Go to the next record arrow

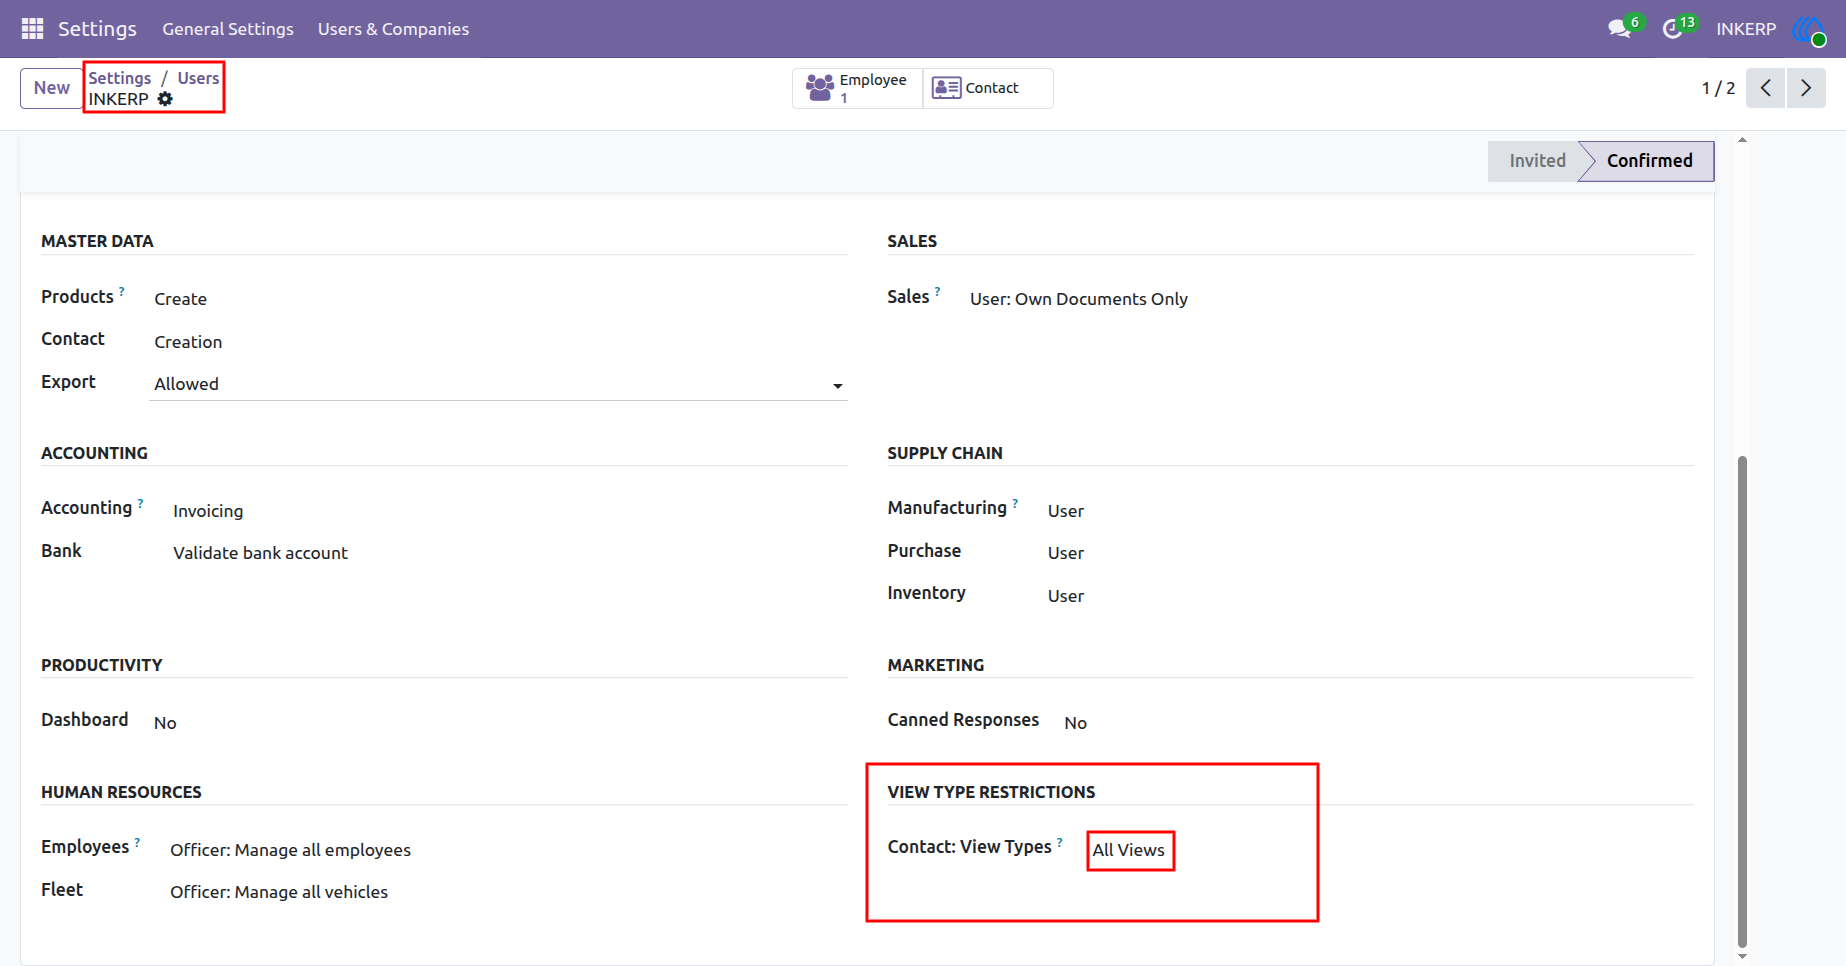click(1806, 88)
